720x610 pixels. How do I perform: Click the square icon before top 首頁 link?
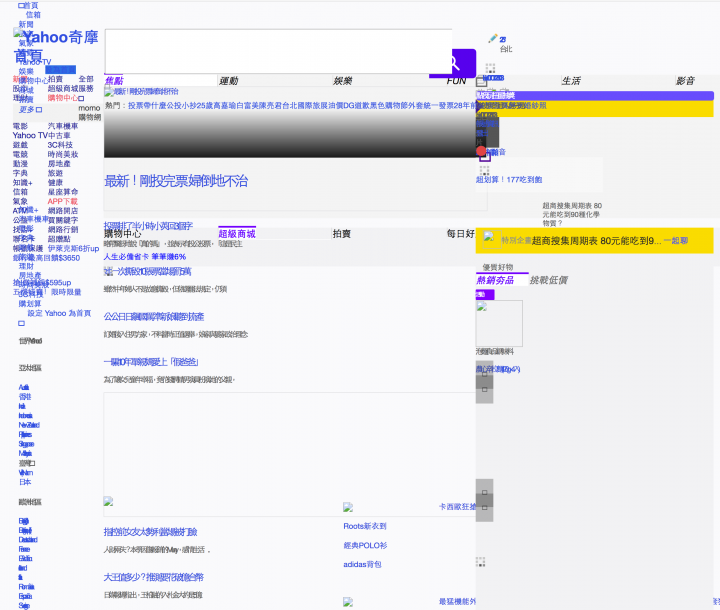(x=21, y=6)
